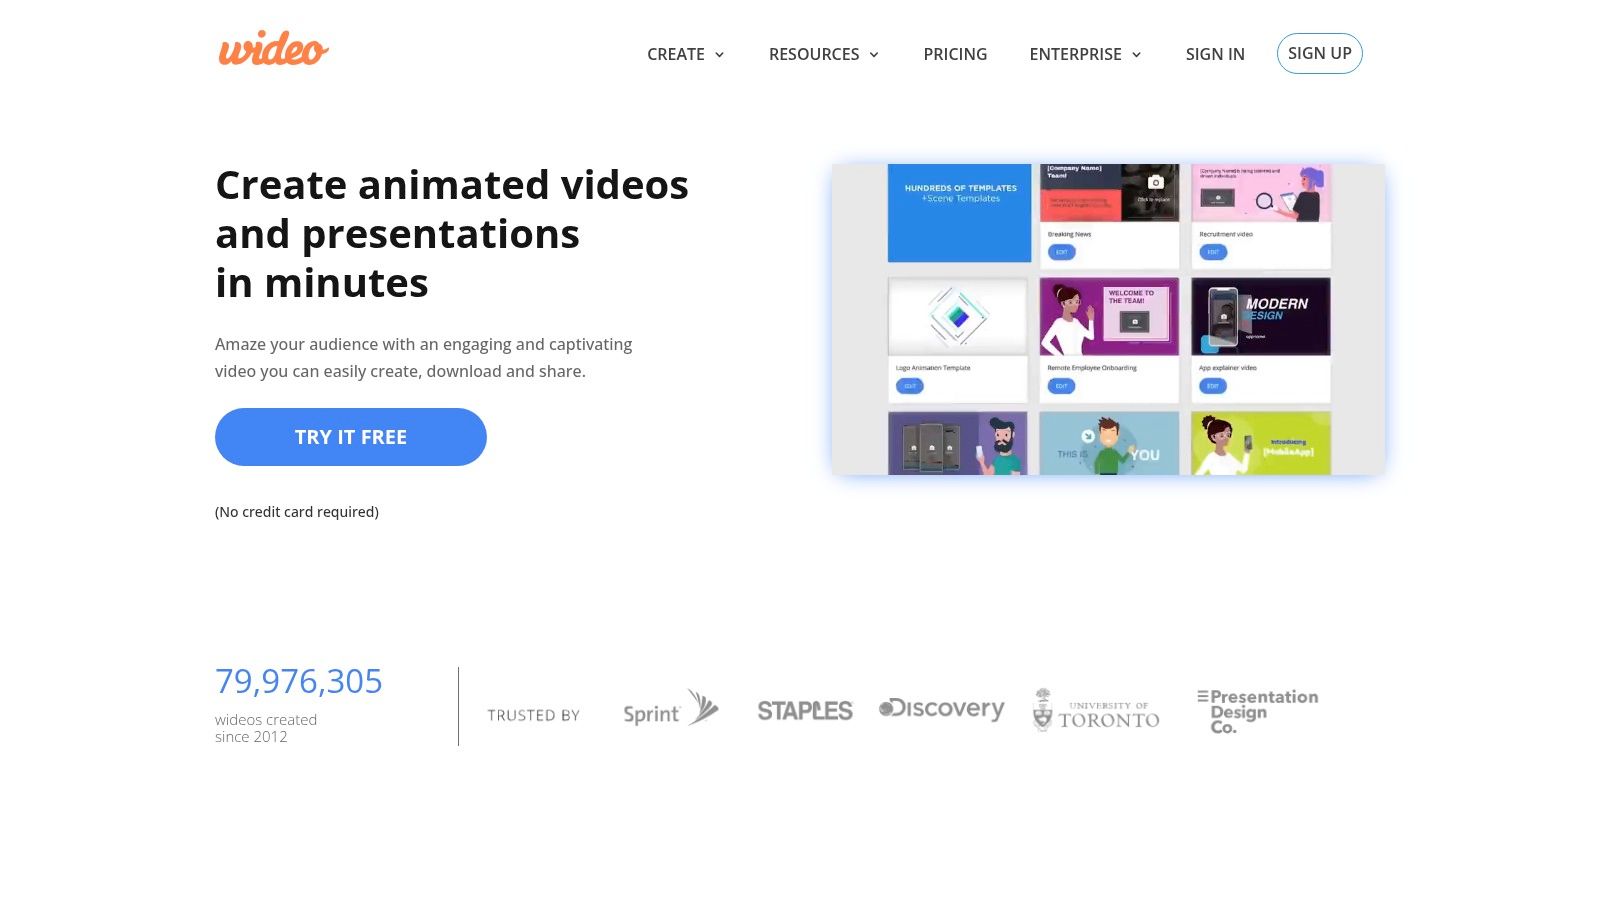
Task: Click the SIGN UP button
Action: 1319,53
